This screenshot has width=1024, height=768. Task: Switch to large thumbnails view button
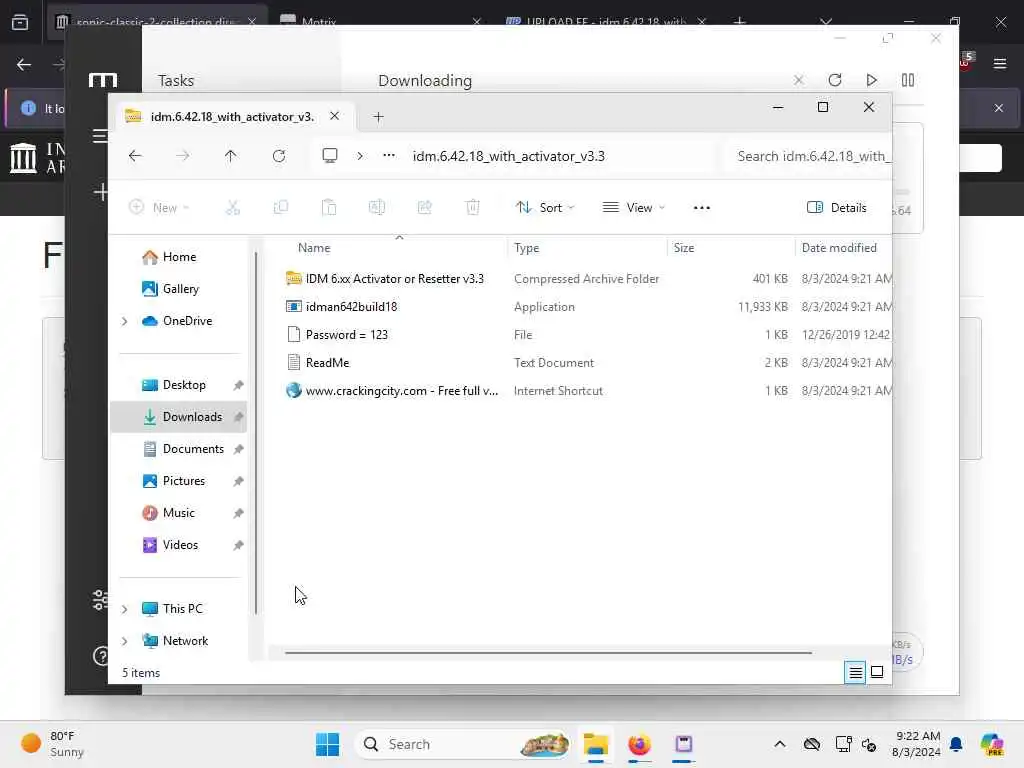coord(877,672)
